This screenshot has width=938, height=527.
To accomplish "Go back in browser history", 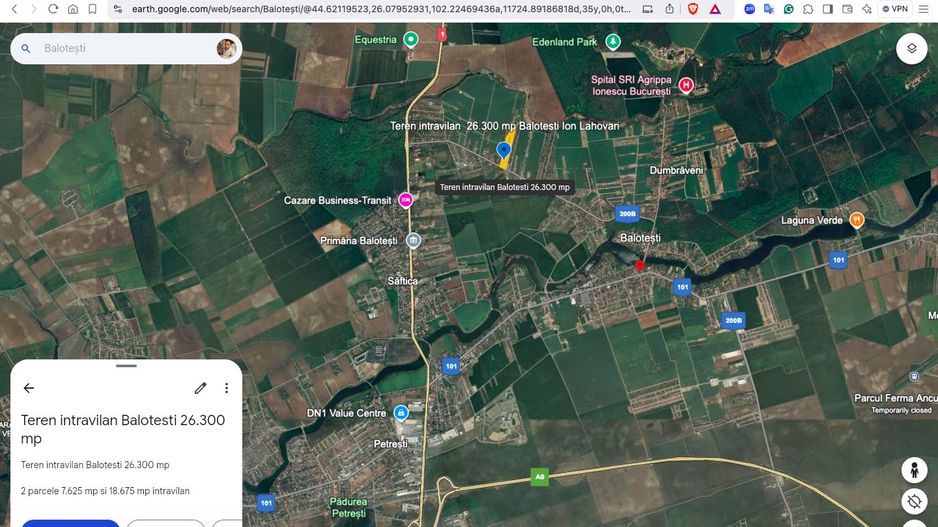I will click(14, 9).
